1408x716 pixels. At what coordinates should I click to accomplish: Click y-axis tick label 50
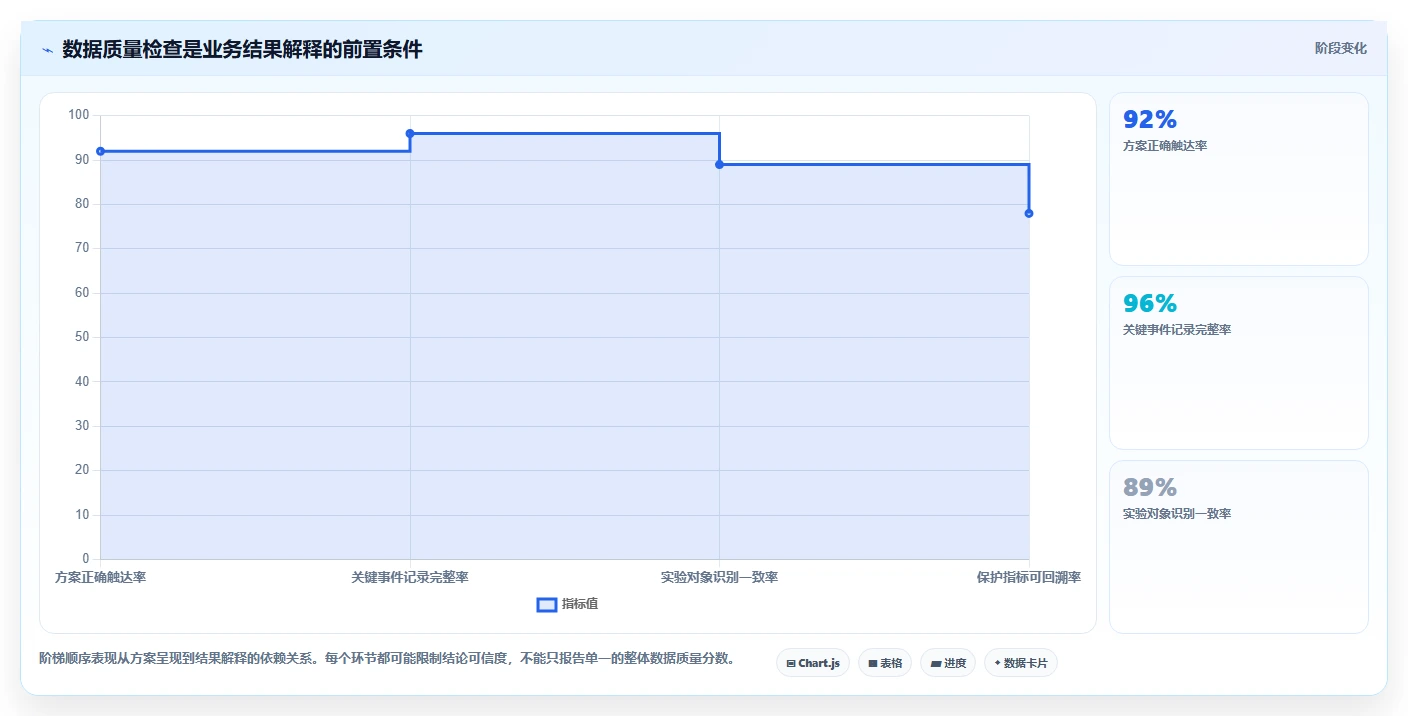(x=82, y=337)
